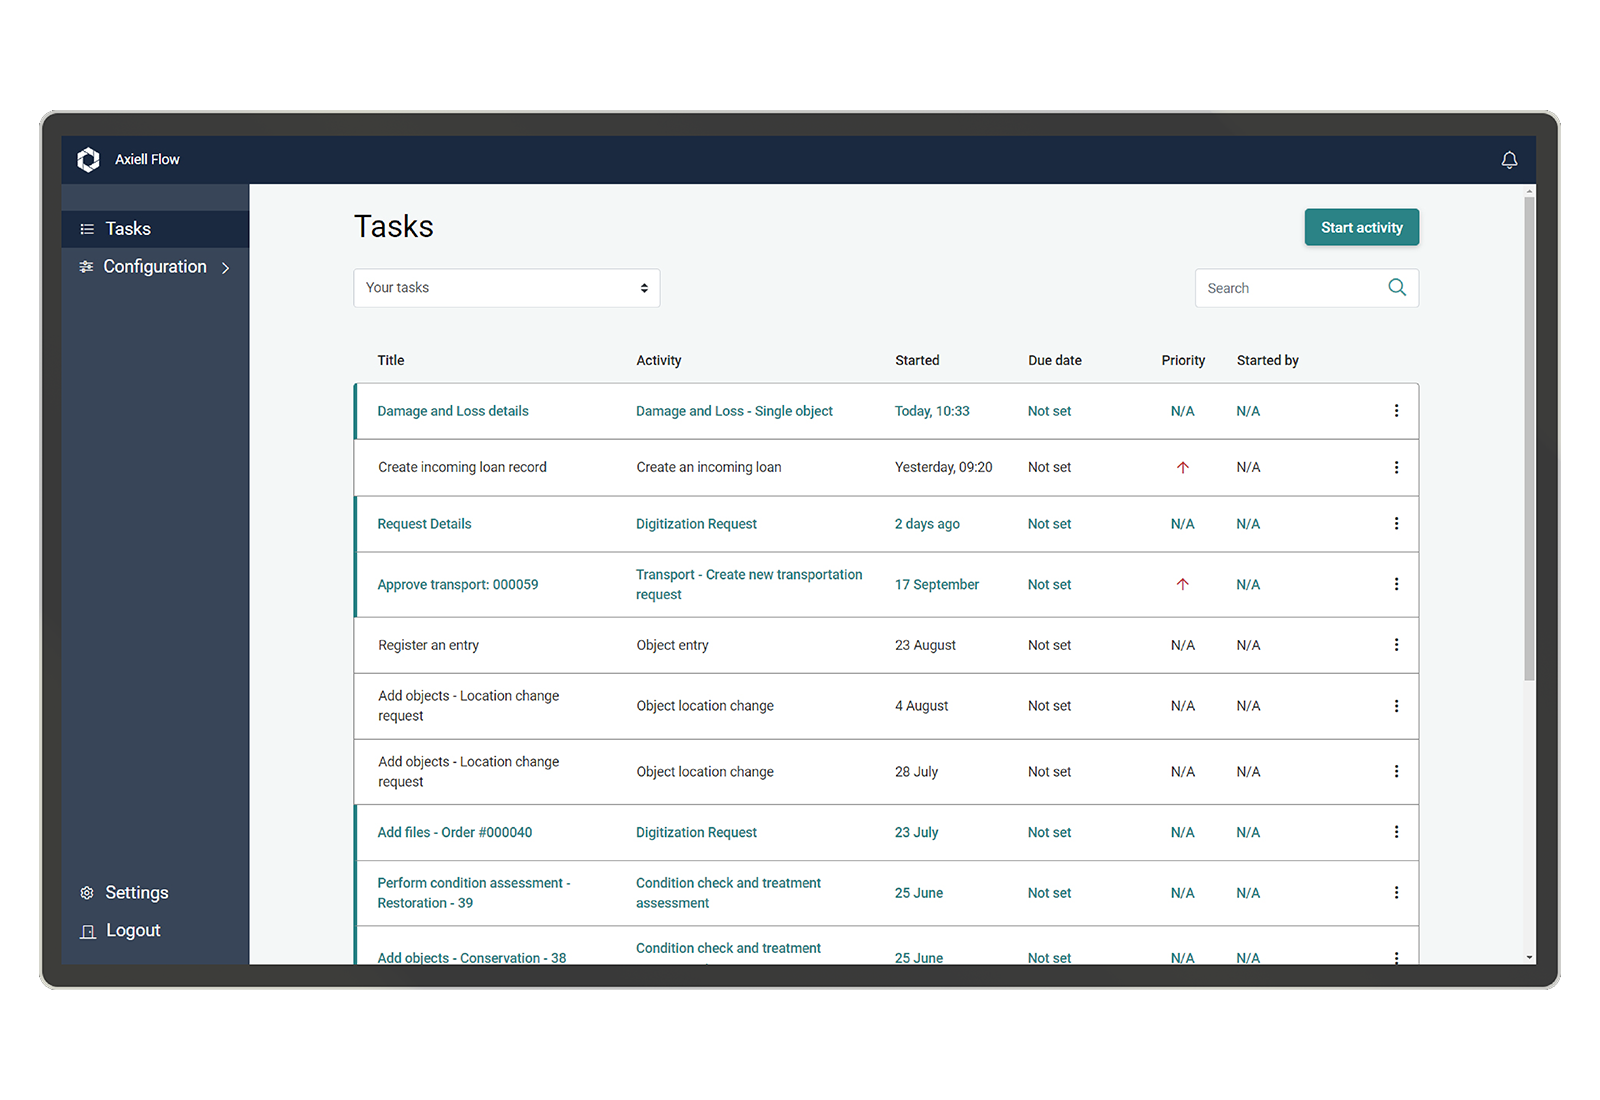Open the Your tasks filter dropdown
The image size is (1600, 1100).
tap(506, 288)
